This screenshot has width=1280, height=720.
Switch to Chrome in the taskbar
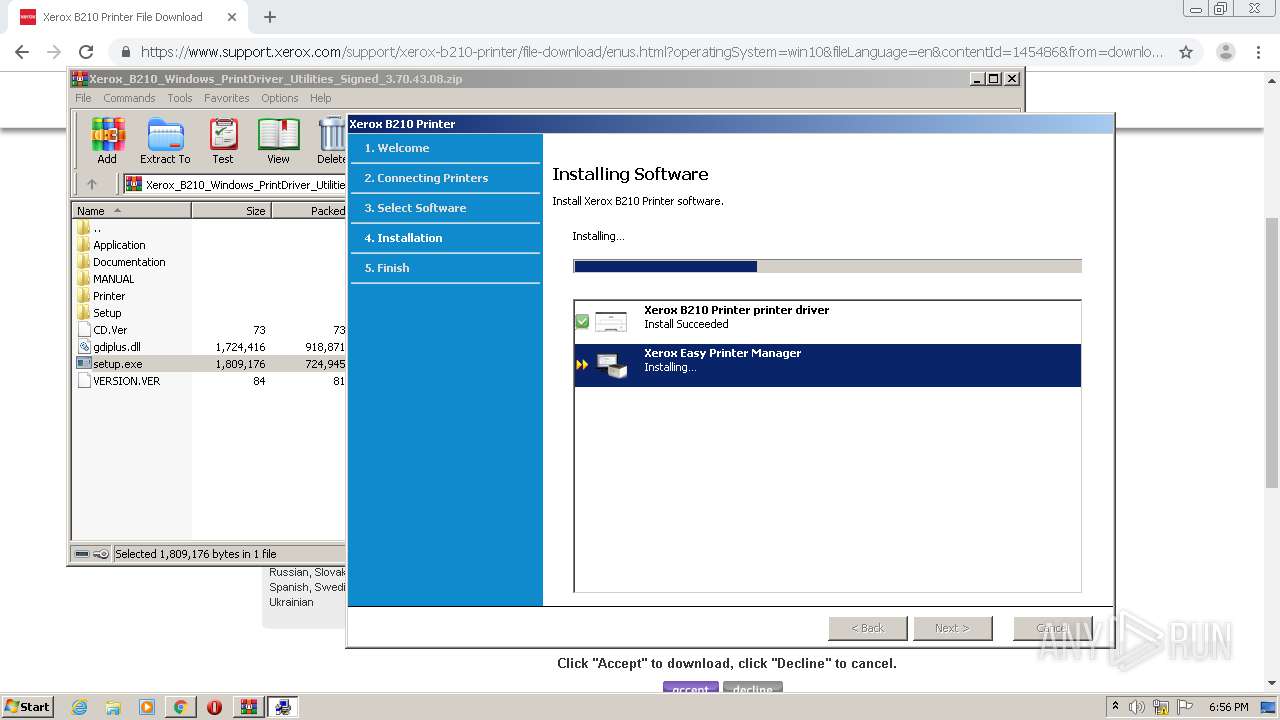pyautogui.click(x=181, y=707)
